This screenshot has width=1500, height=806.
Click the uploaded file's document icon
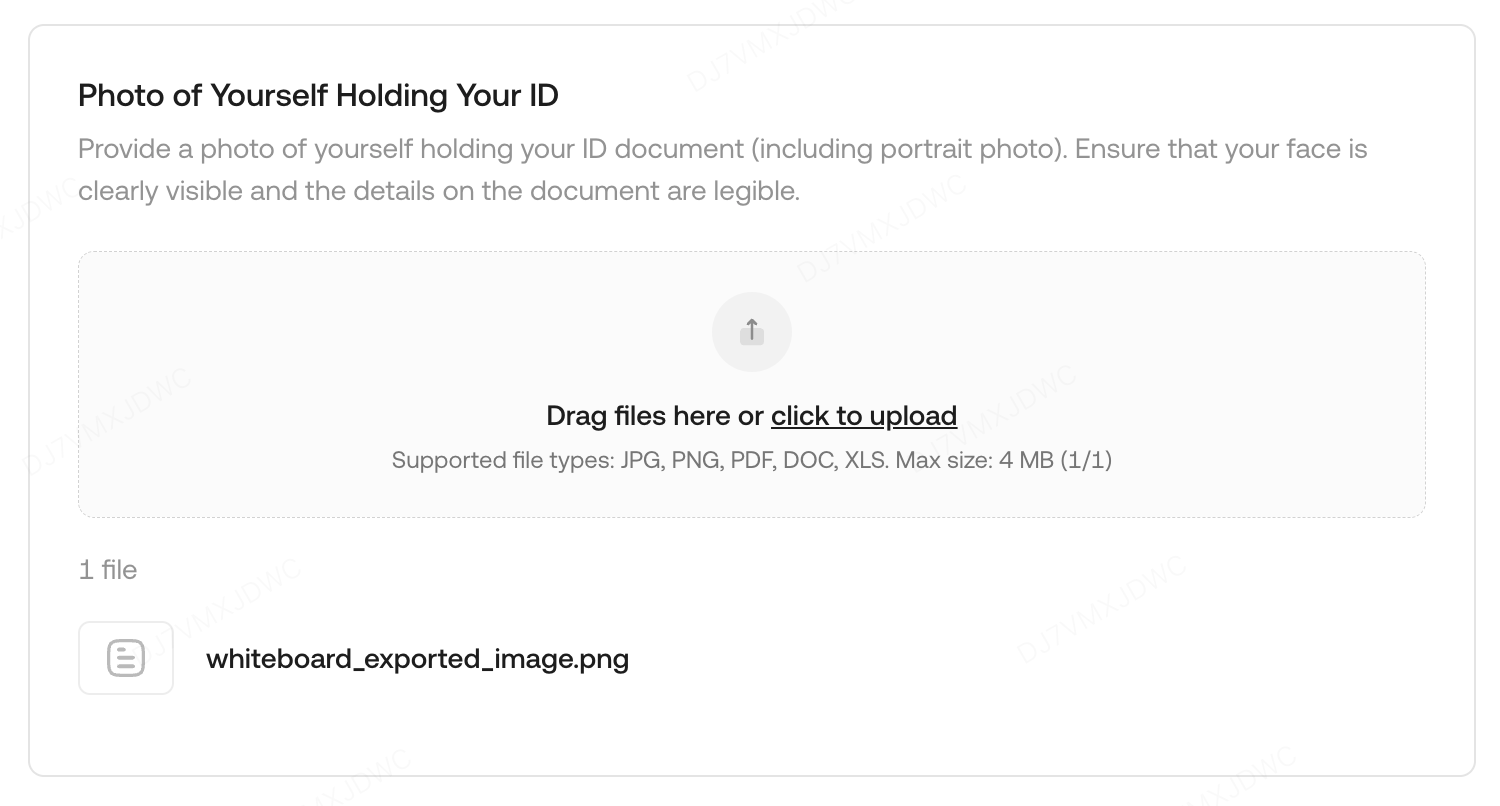tap(126, 658)
